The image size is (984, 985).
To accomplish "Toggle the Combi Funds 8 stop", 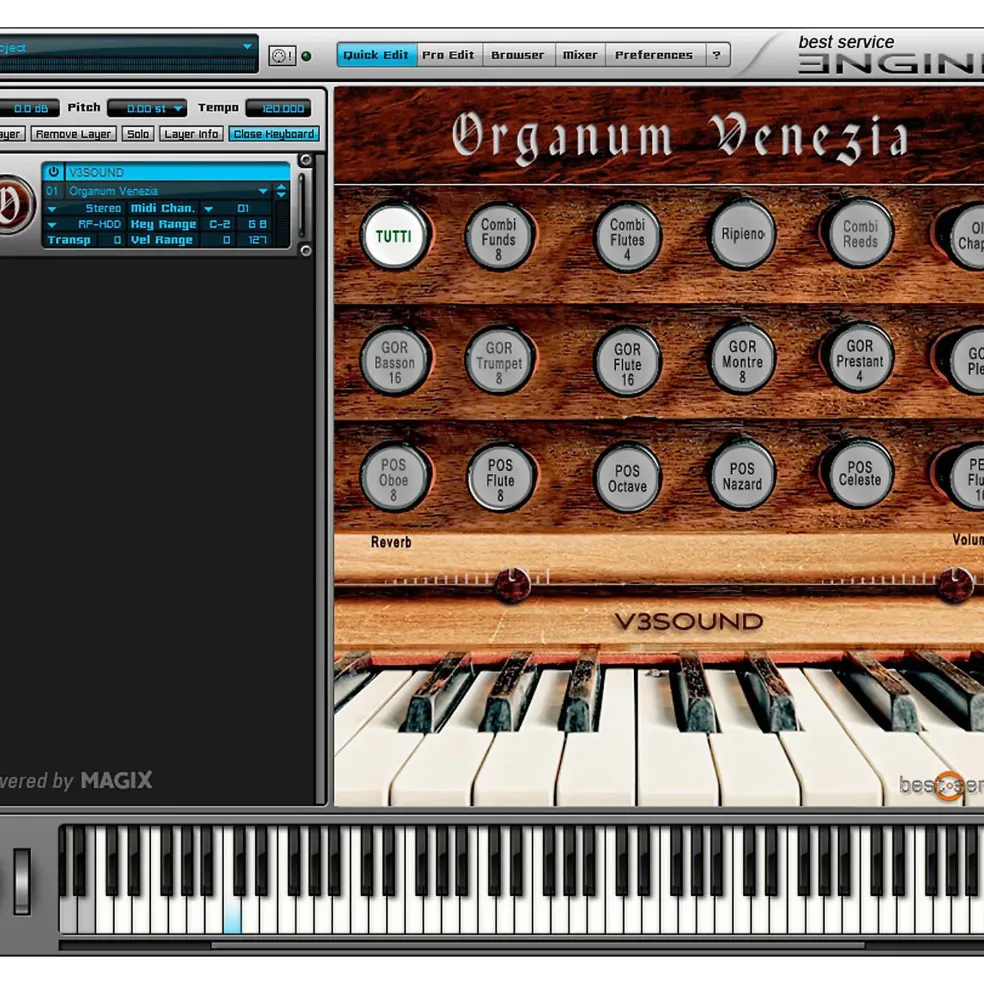I will tap(499, 237).
